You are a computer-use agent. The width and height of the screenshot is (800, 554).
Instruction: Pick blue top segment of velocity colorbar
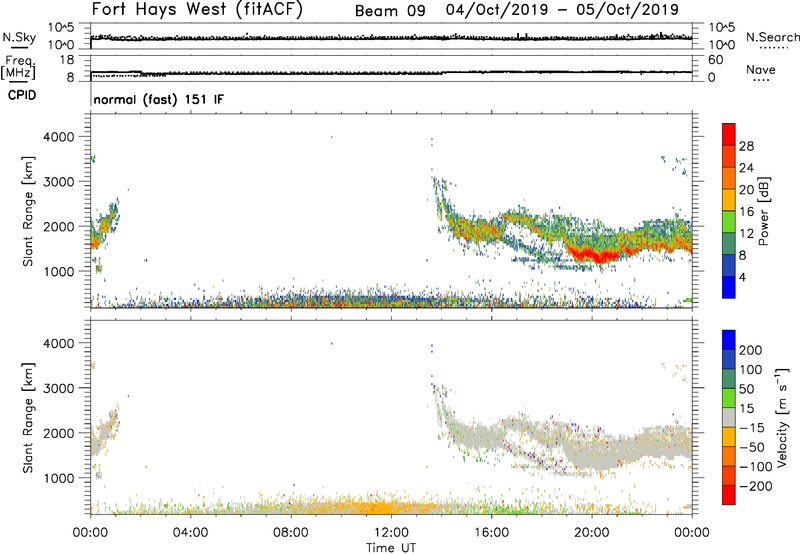pos(729,340)
